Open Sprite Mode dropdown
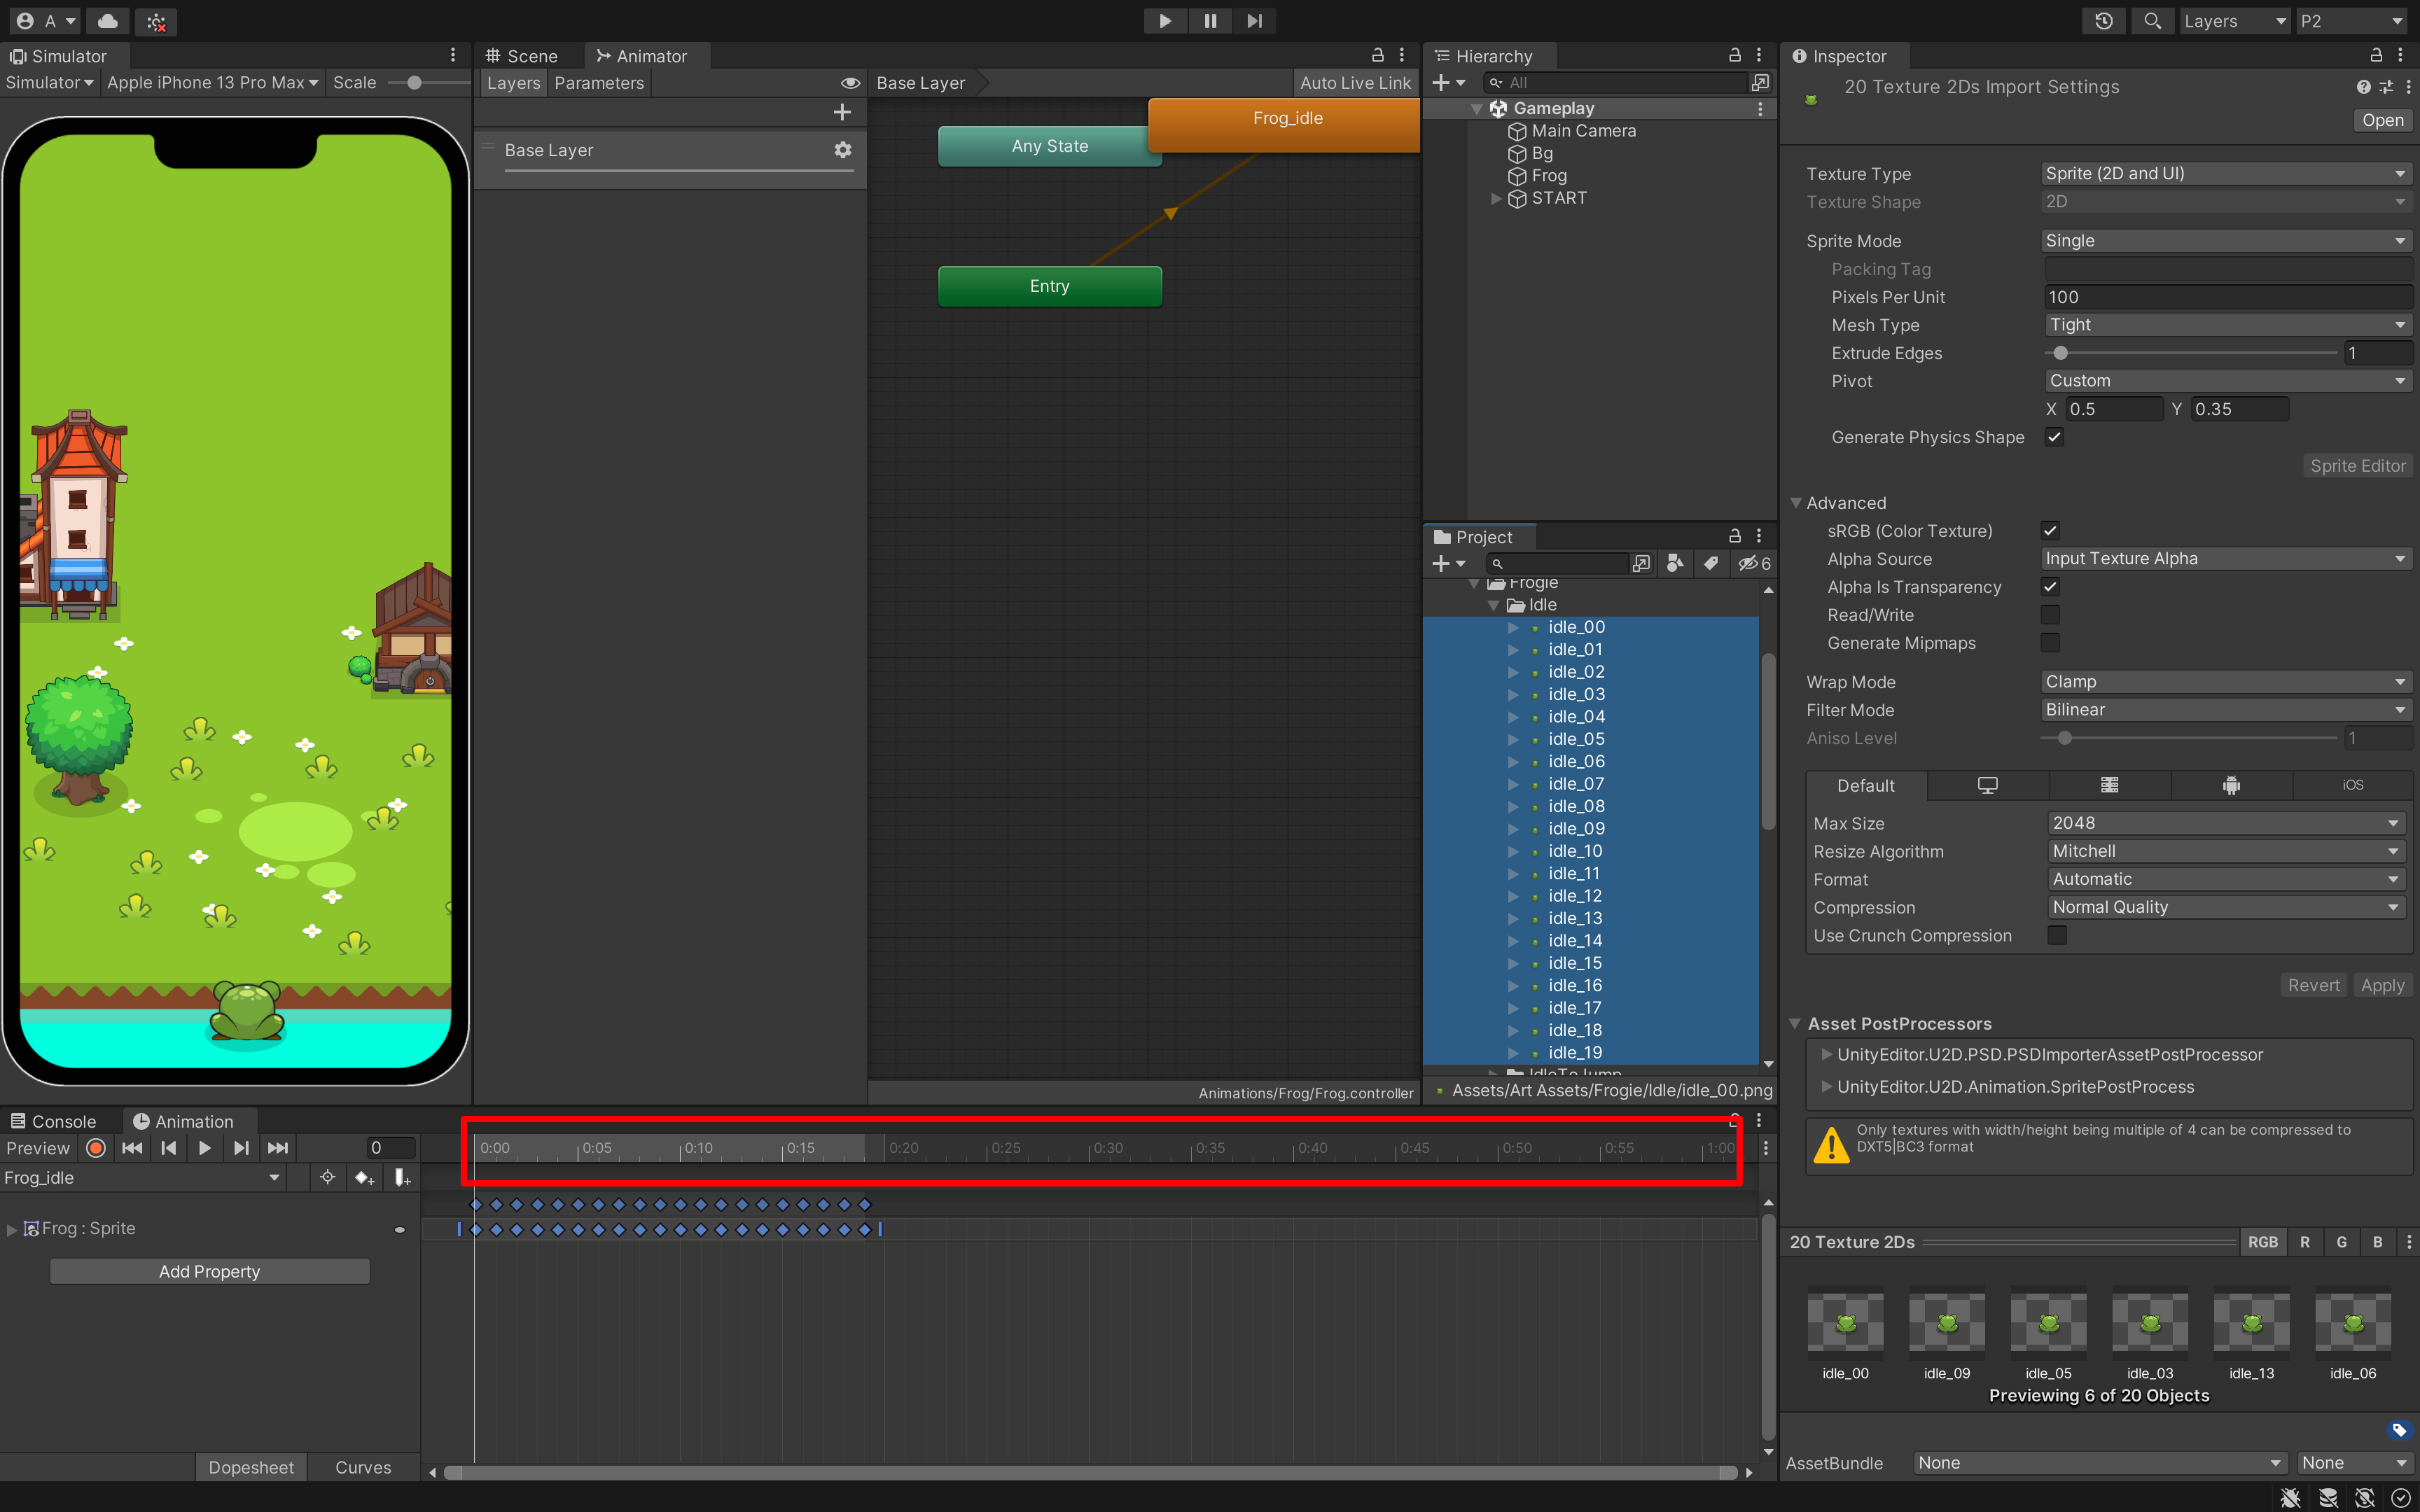 [x=2226, y=241]
